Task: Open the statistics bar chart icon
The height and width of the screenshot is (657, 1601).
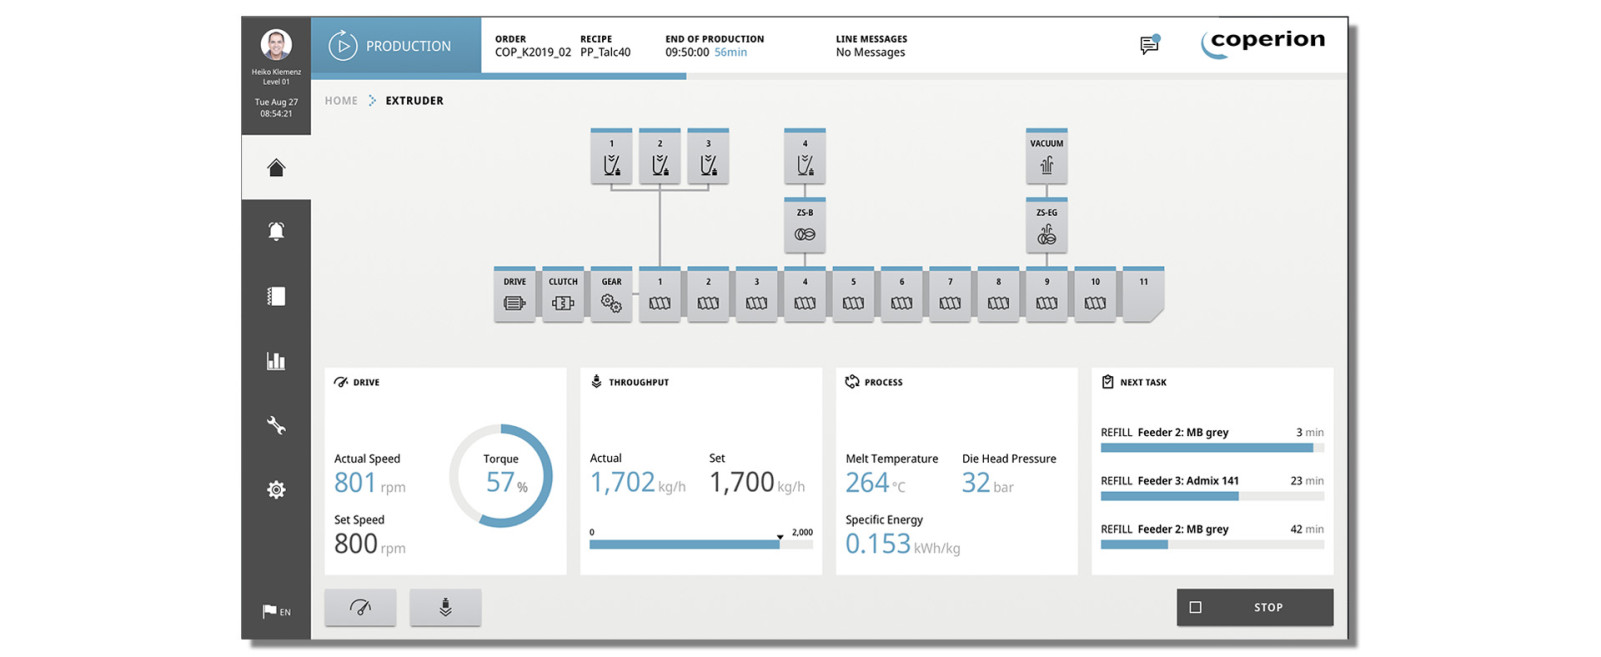Action: click(276, 361)
